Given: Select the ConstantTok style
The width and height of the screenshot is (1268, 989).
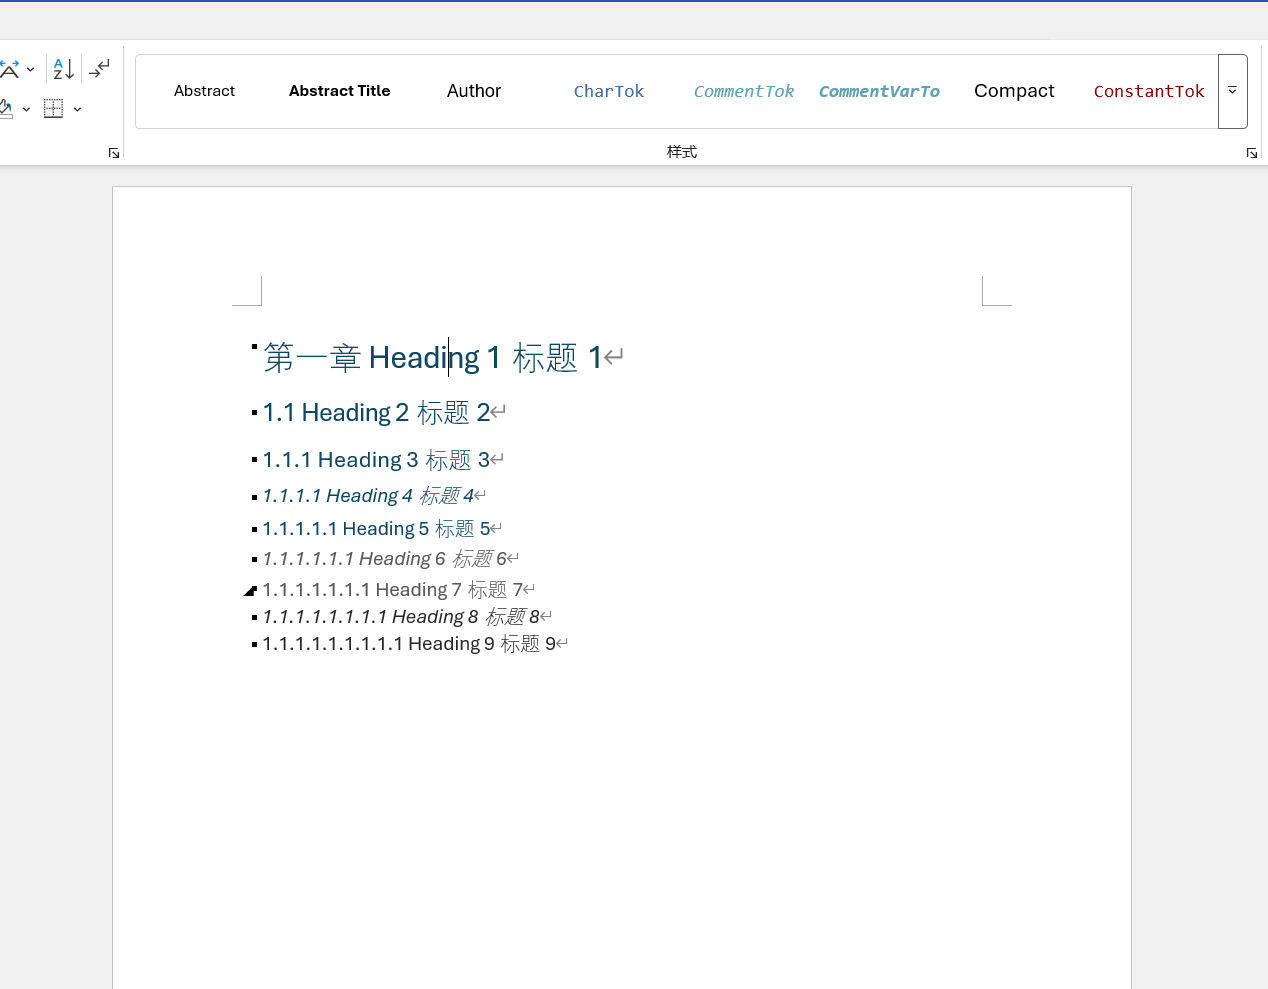Looking at the screenshot, I should [1149, 91].
